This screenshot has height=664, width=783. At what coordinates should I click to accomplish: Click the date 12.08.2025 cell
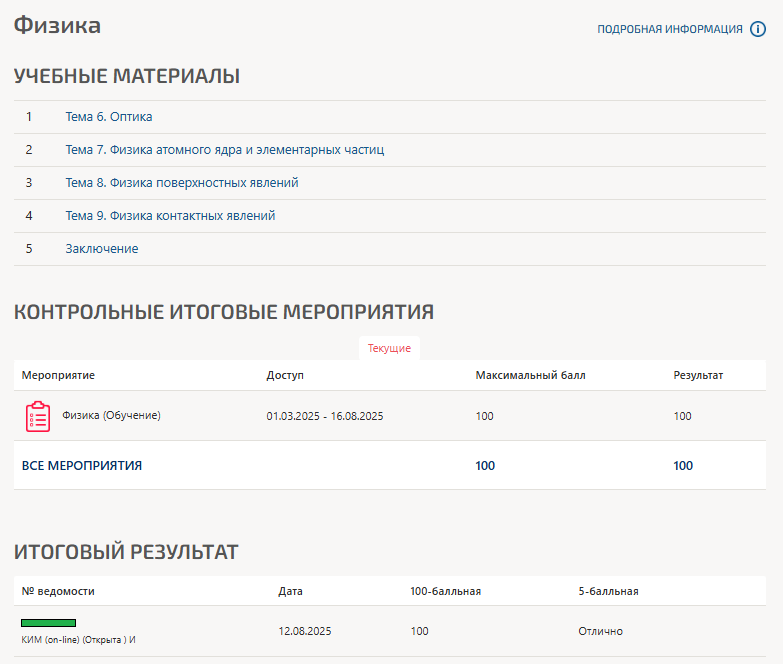point(304,631)
